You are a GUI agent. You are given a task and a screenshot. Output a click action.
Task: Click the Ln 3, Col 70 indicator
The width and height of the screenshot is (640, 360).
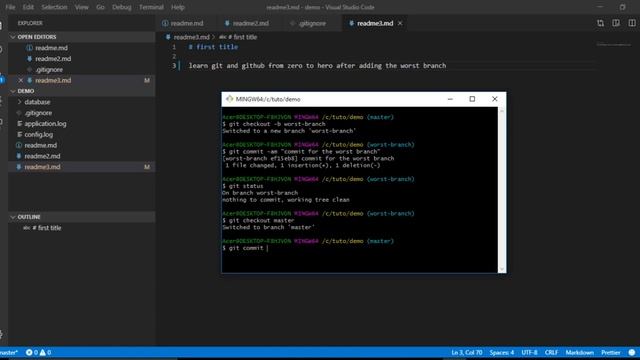(467, 353)
